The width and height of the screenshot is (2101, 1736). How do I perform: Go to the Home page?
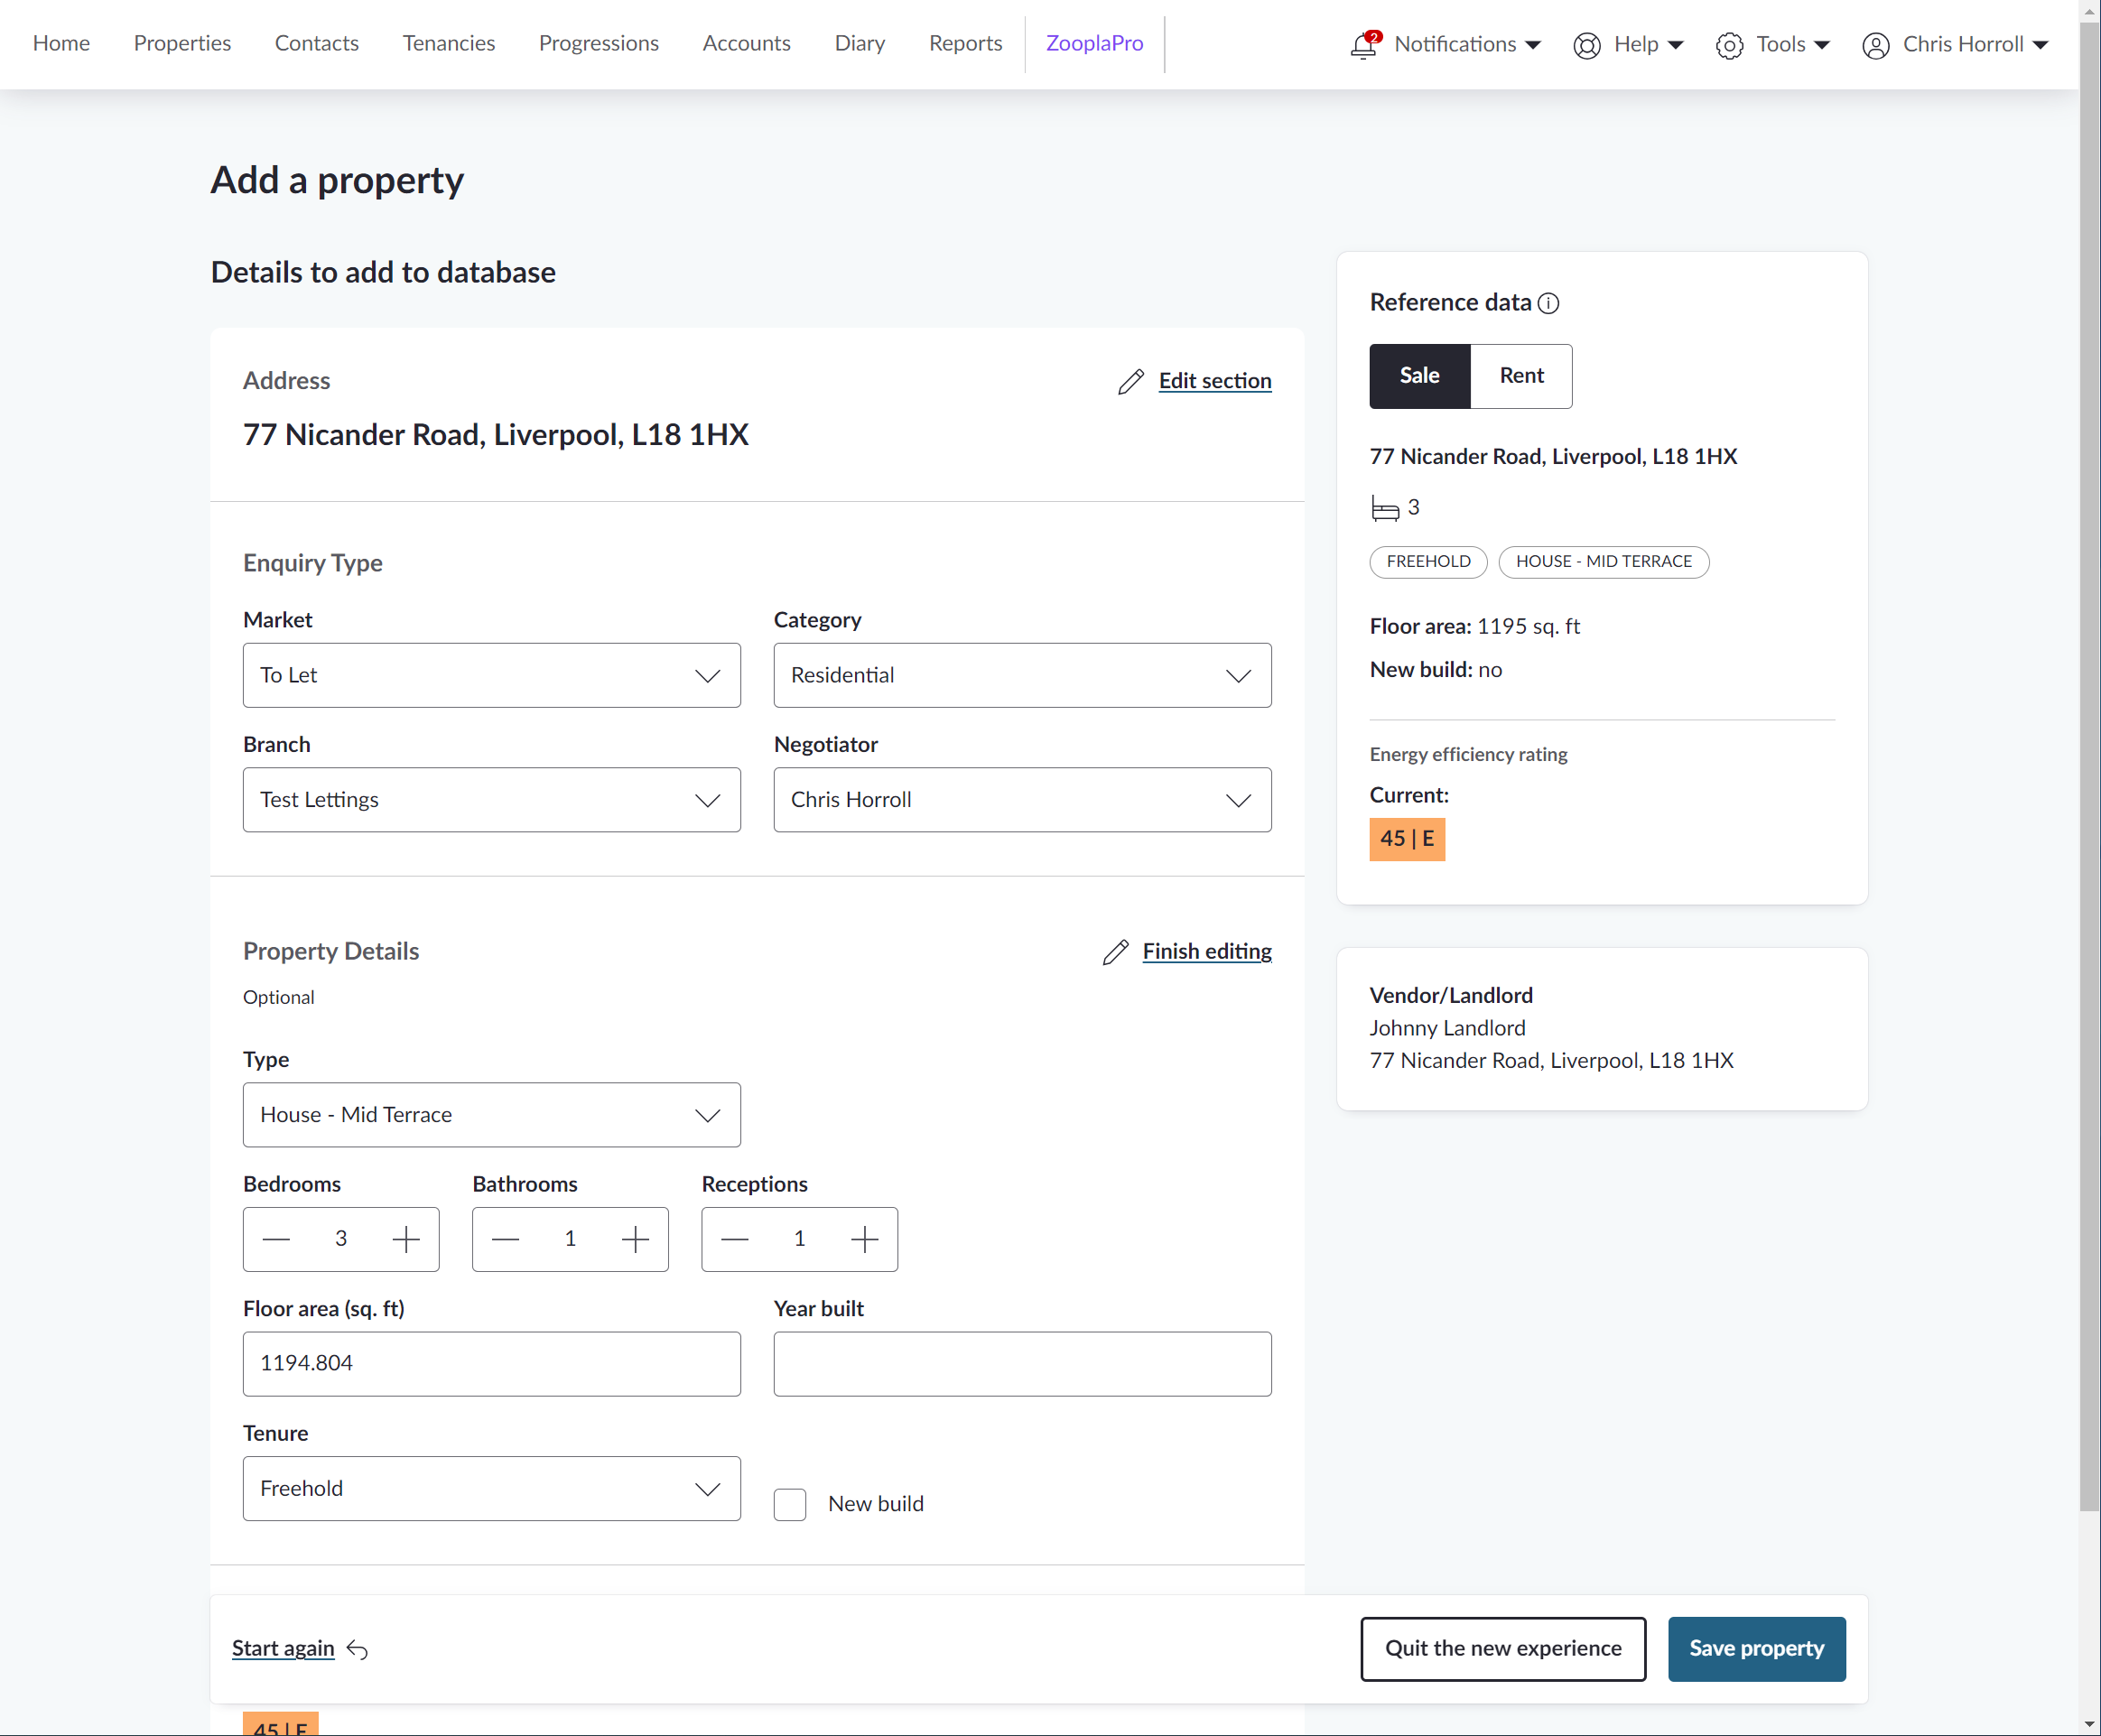click(x=61, y=43)
